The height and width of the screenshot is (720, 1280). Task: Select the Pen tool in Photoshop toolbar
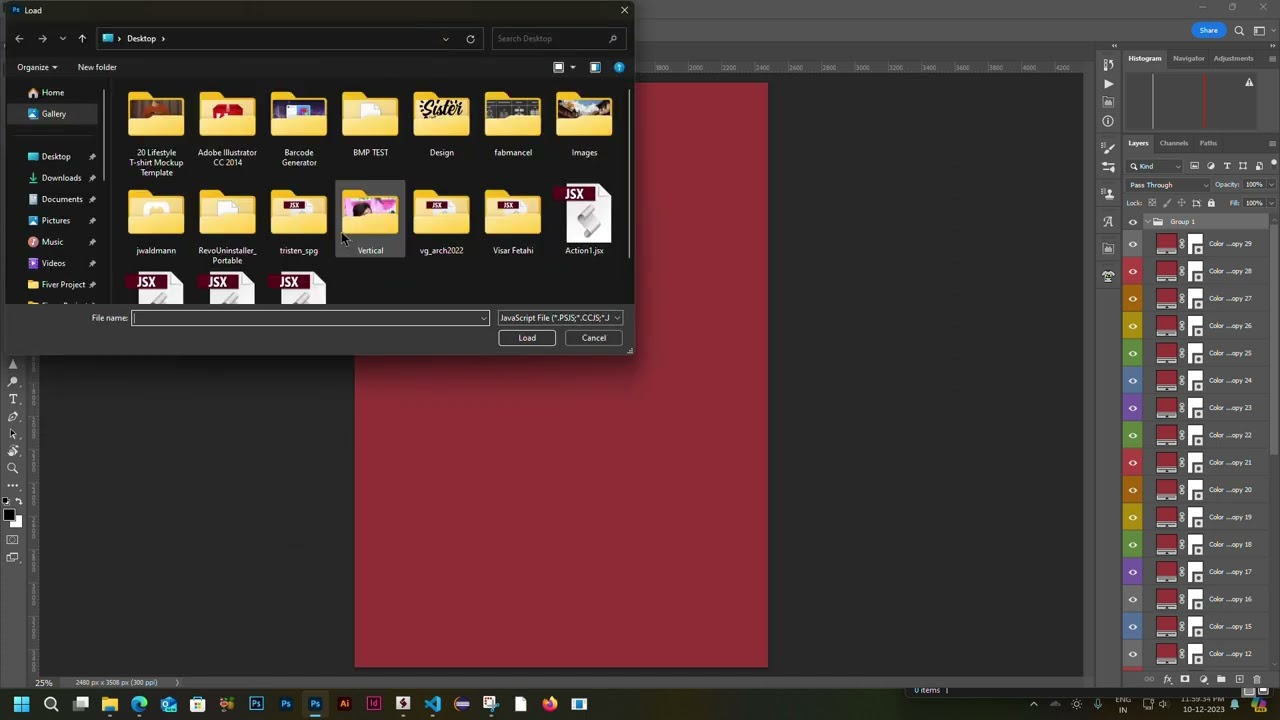pyautogui.click(x=13, y=416)
